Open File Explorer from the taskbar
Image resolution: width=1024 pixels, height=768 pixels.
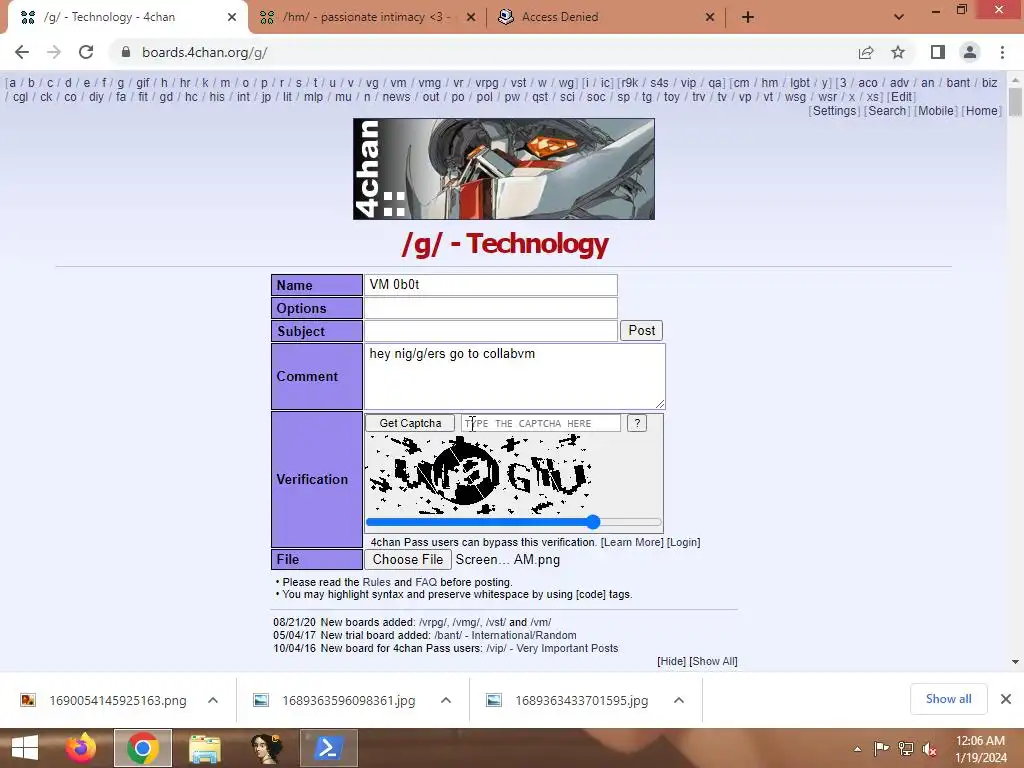point(204,748)
